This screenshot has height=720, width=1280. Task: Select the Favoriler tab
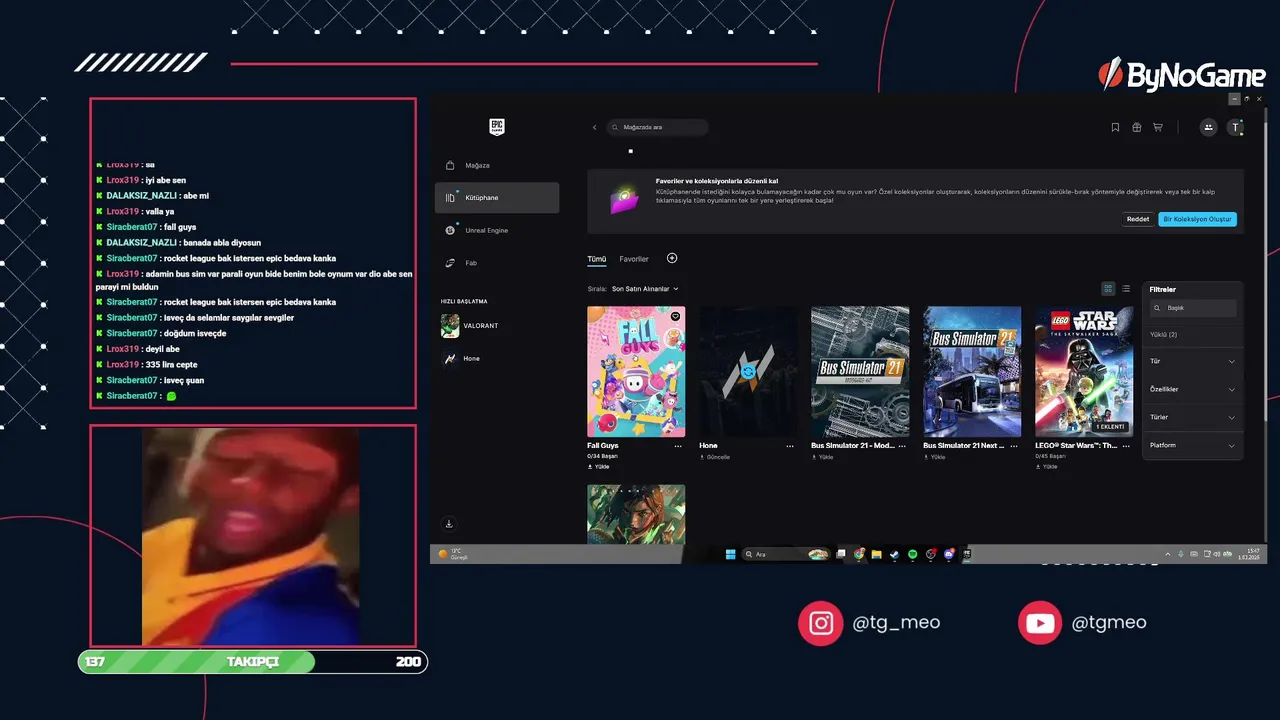(634, 259)
